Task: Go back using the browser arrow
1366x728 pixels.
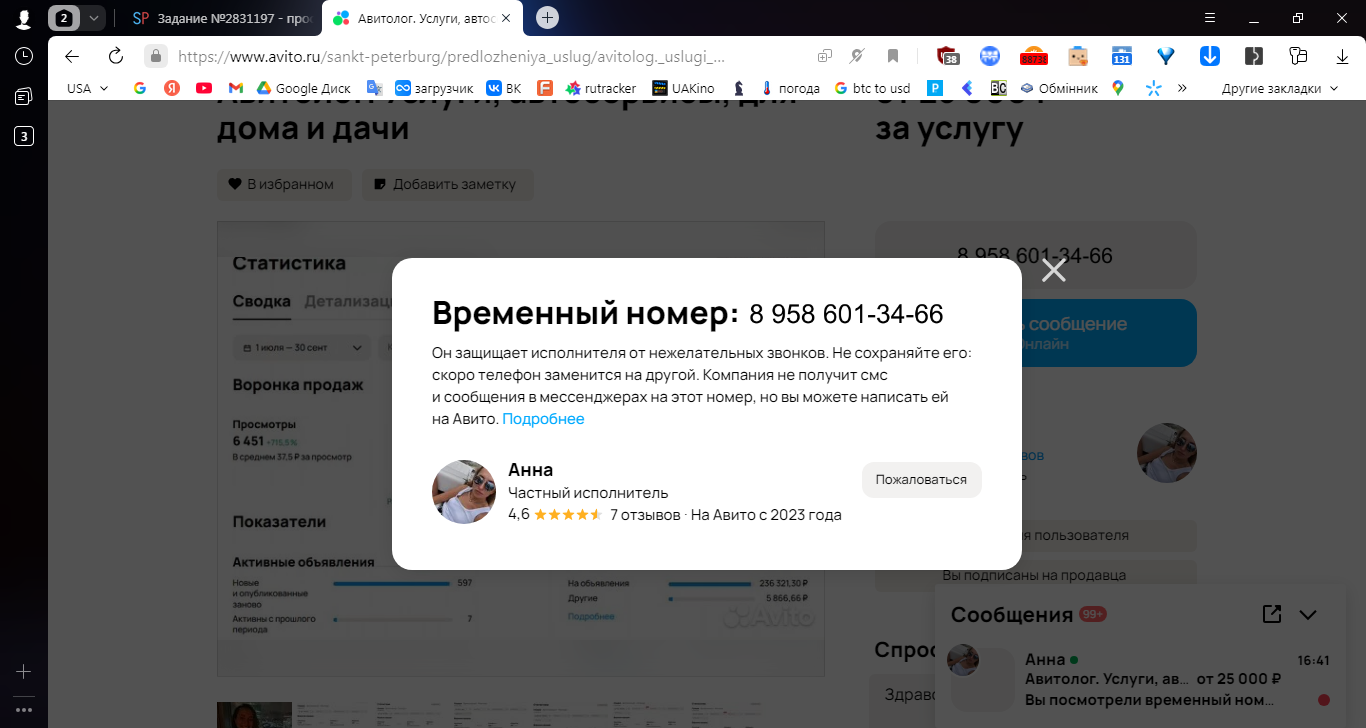Action: pyautogui.click(x=72, y=56)
